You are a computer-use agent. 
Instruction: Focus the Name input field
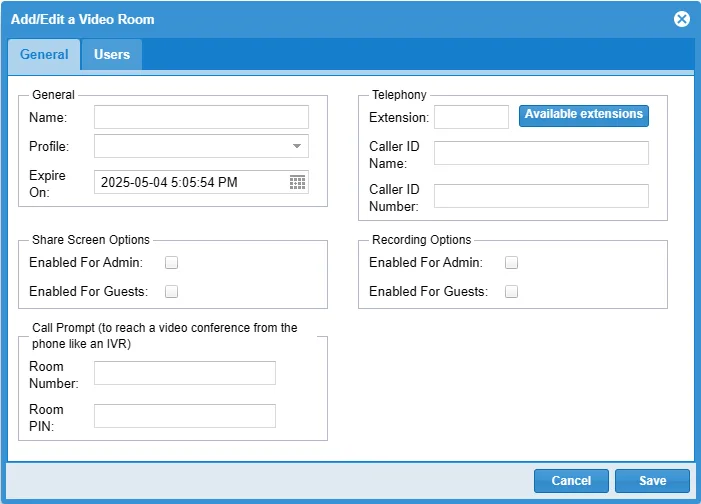201,117
